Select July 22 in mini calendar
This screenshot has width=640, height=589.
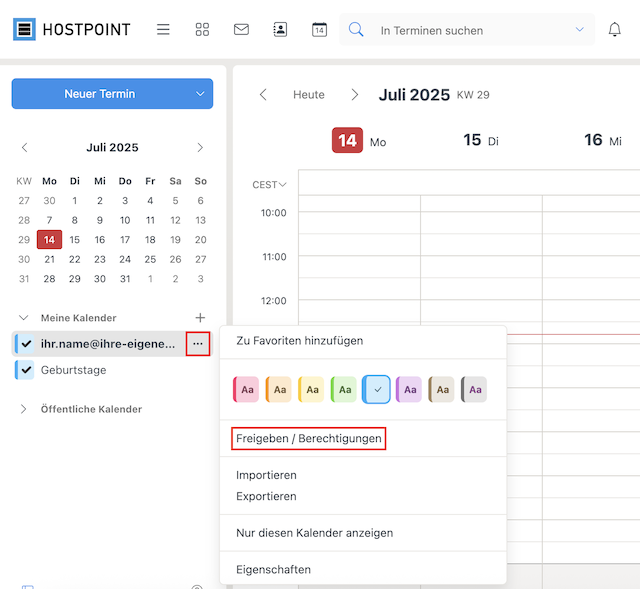(75, 259)
